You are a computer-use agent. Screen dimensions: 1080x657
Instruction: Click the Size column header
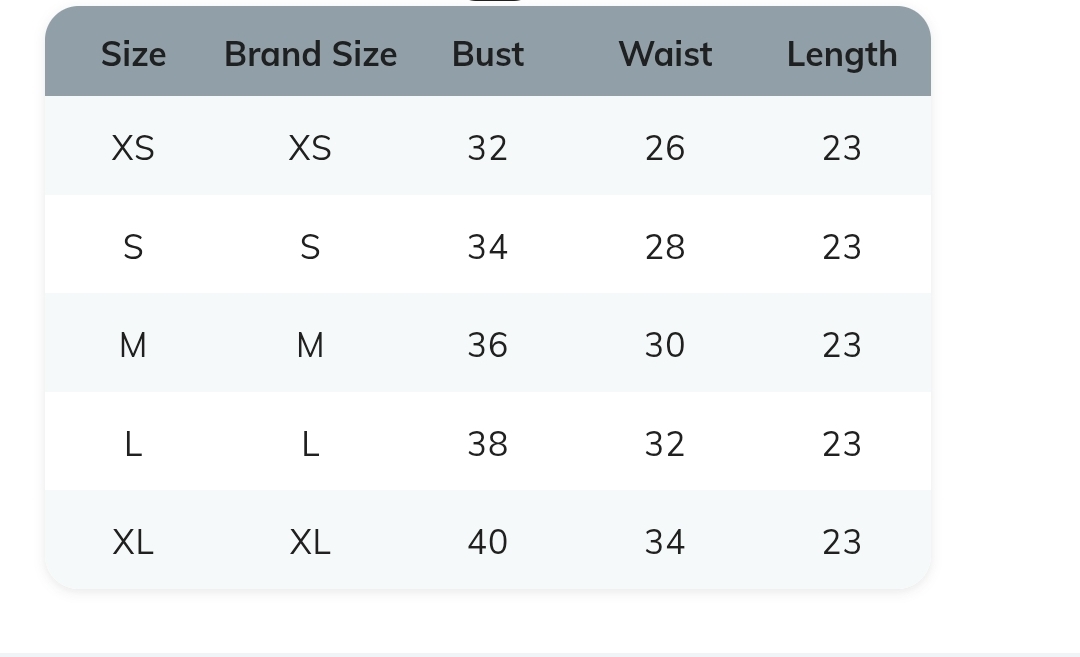coord(133,54)
